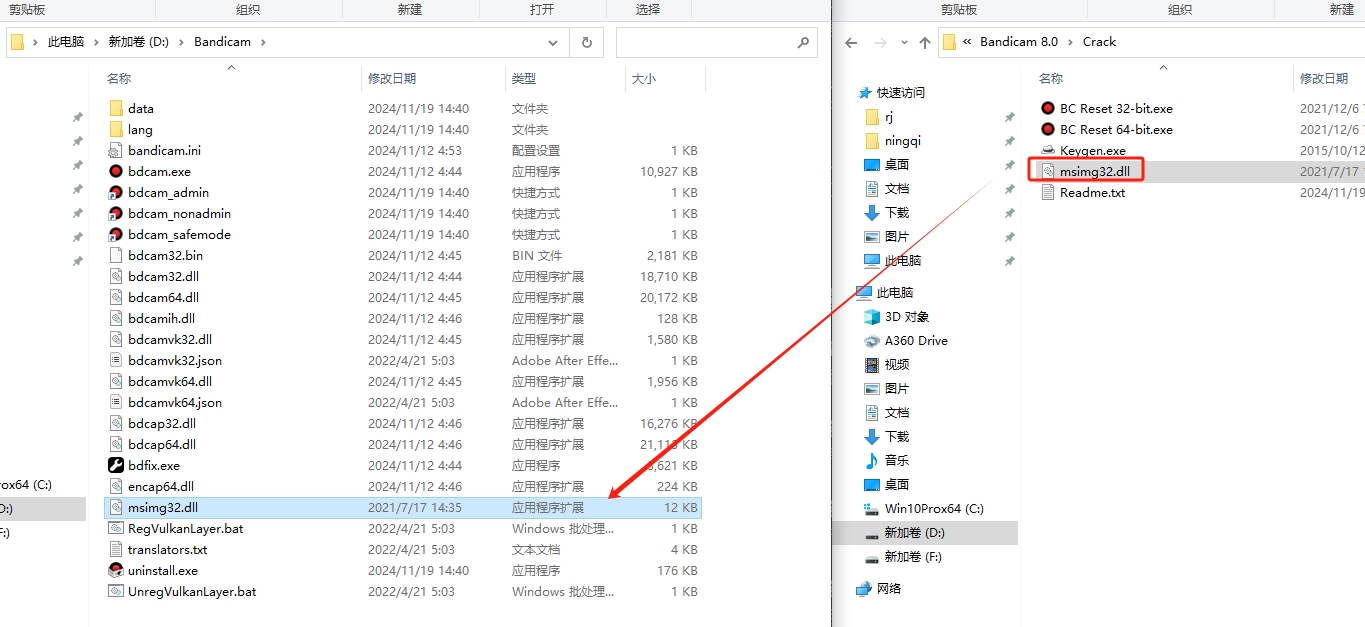Select the BC Reset 32-bit.exe icon
Screen dimensions: 1365x627
pos(1048,108)
